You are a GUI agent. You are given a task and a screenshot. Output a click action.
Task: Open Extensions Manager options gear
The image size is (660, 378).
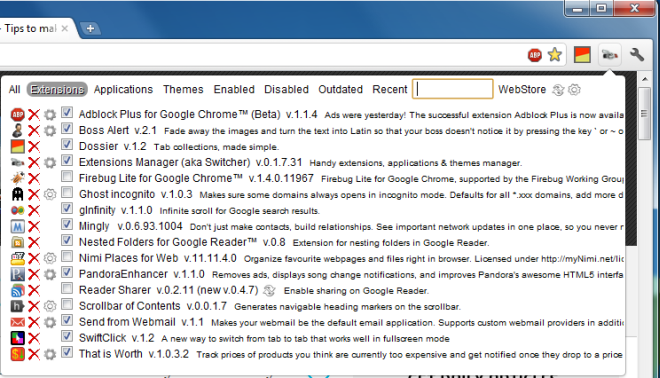(x=50, y=162)
